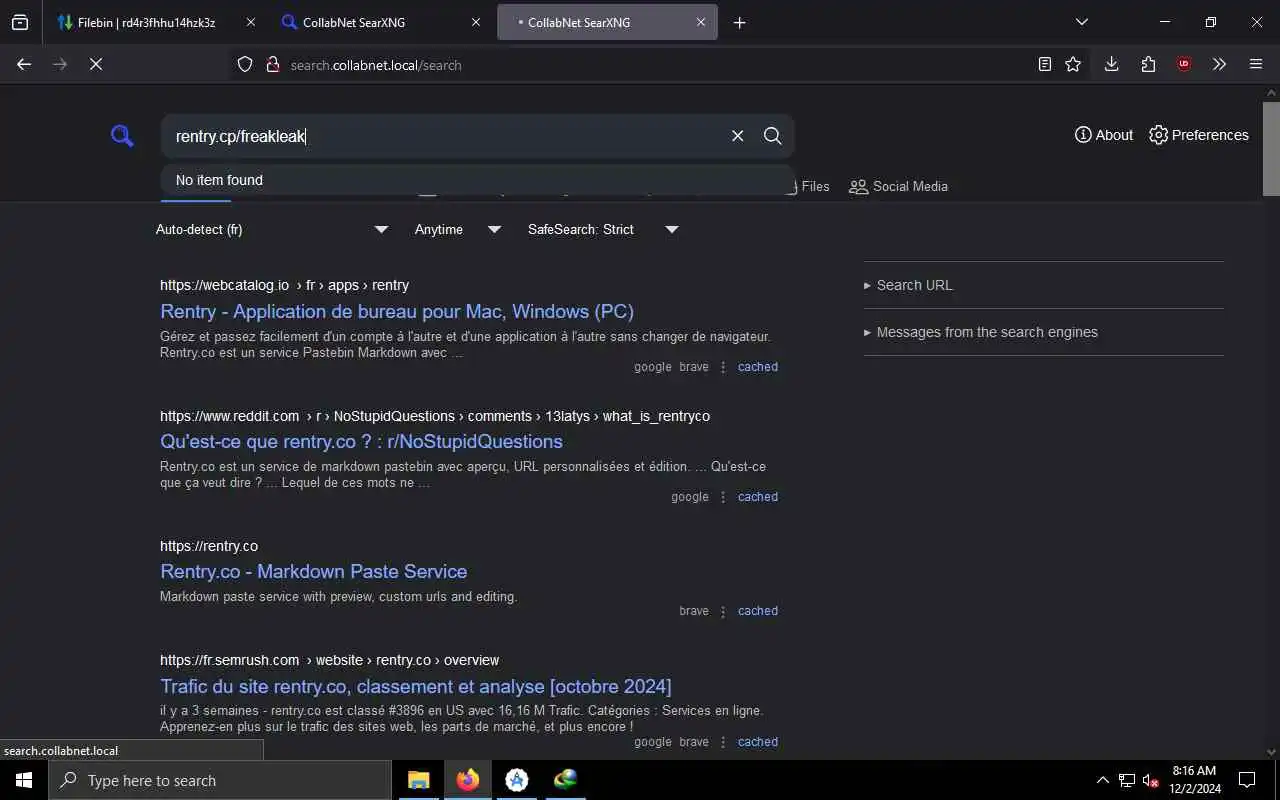The width and height of the screenshot is (1280, 800).
Task: Open Firefox from the taskbar
Action: (x=468, y=780)
